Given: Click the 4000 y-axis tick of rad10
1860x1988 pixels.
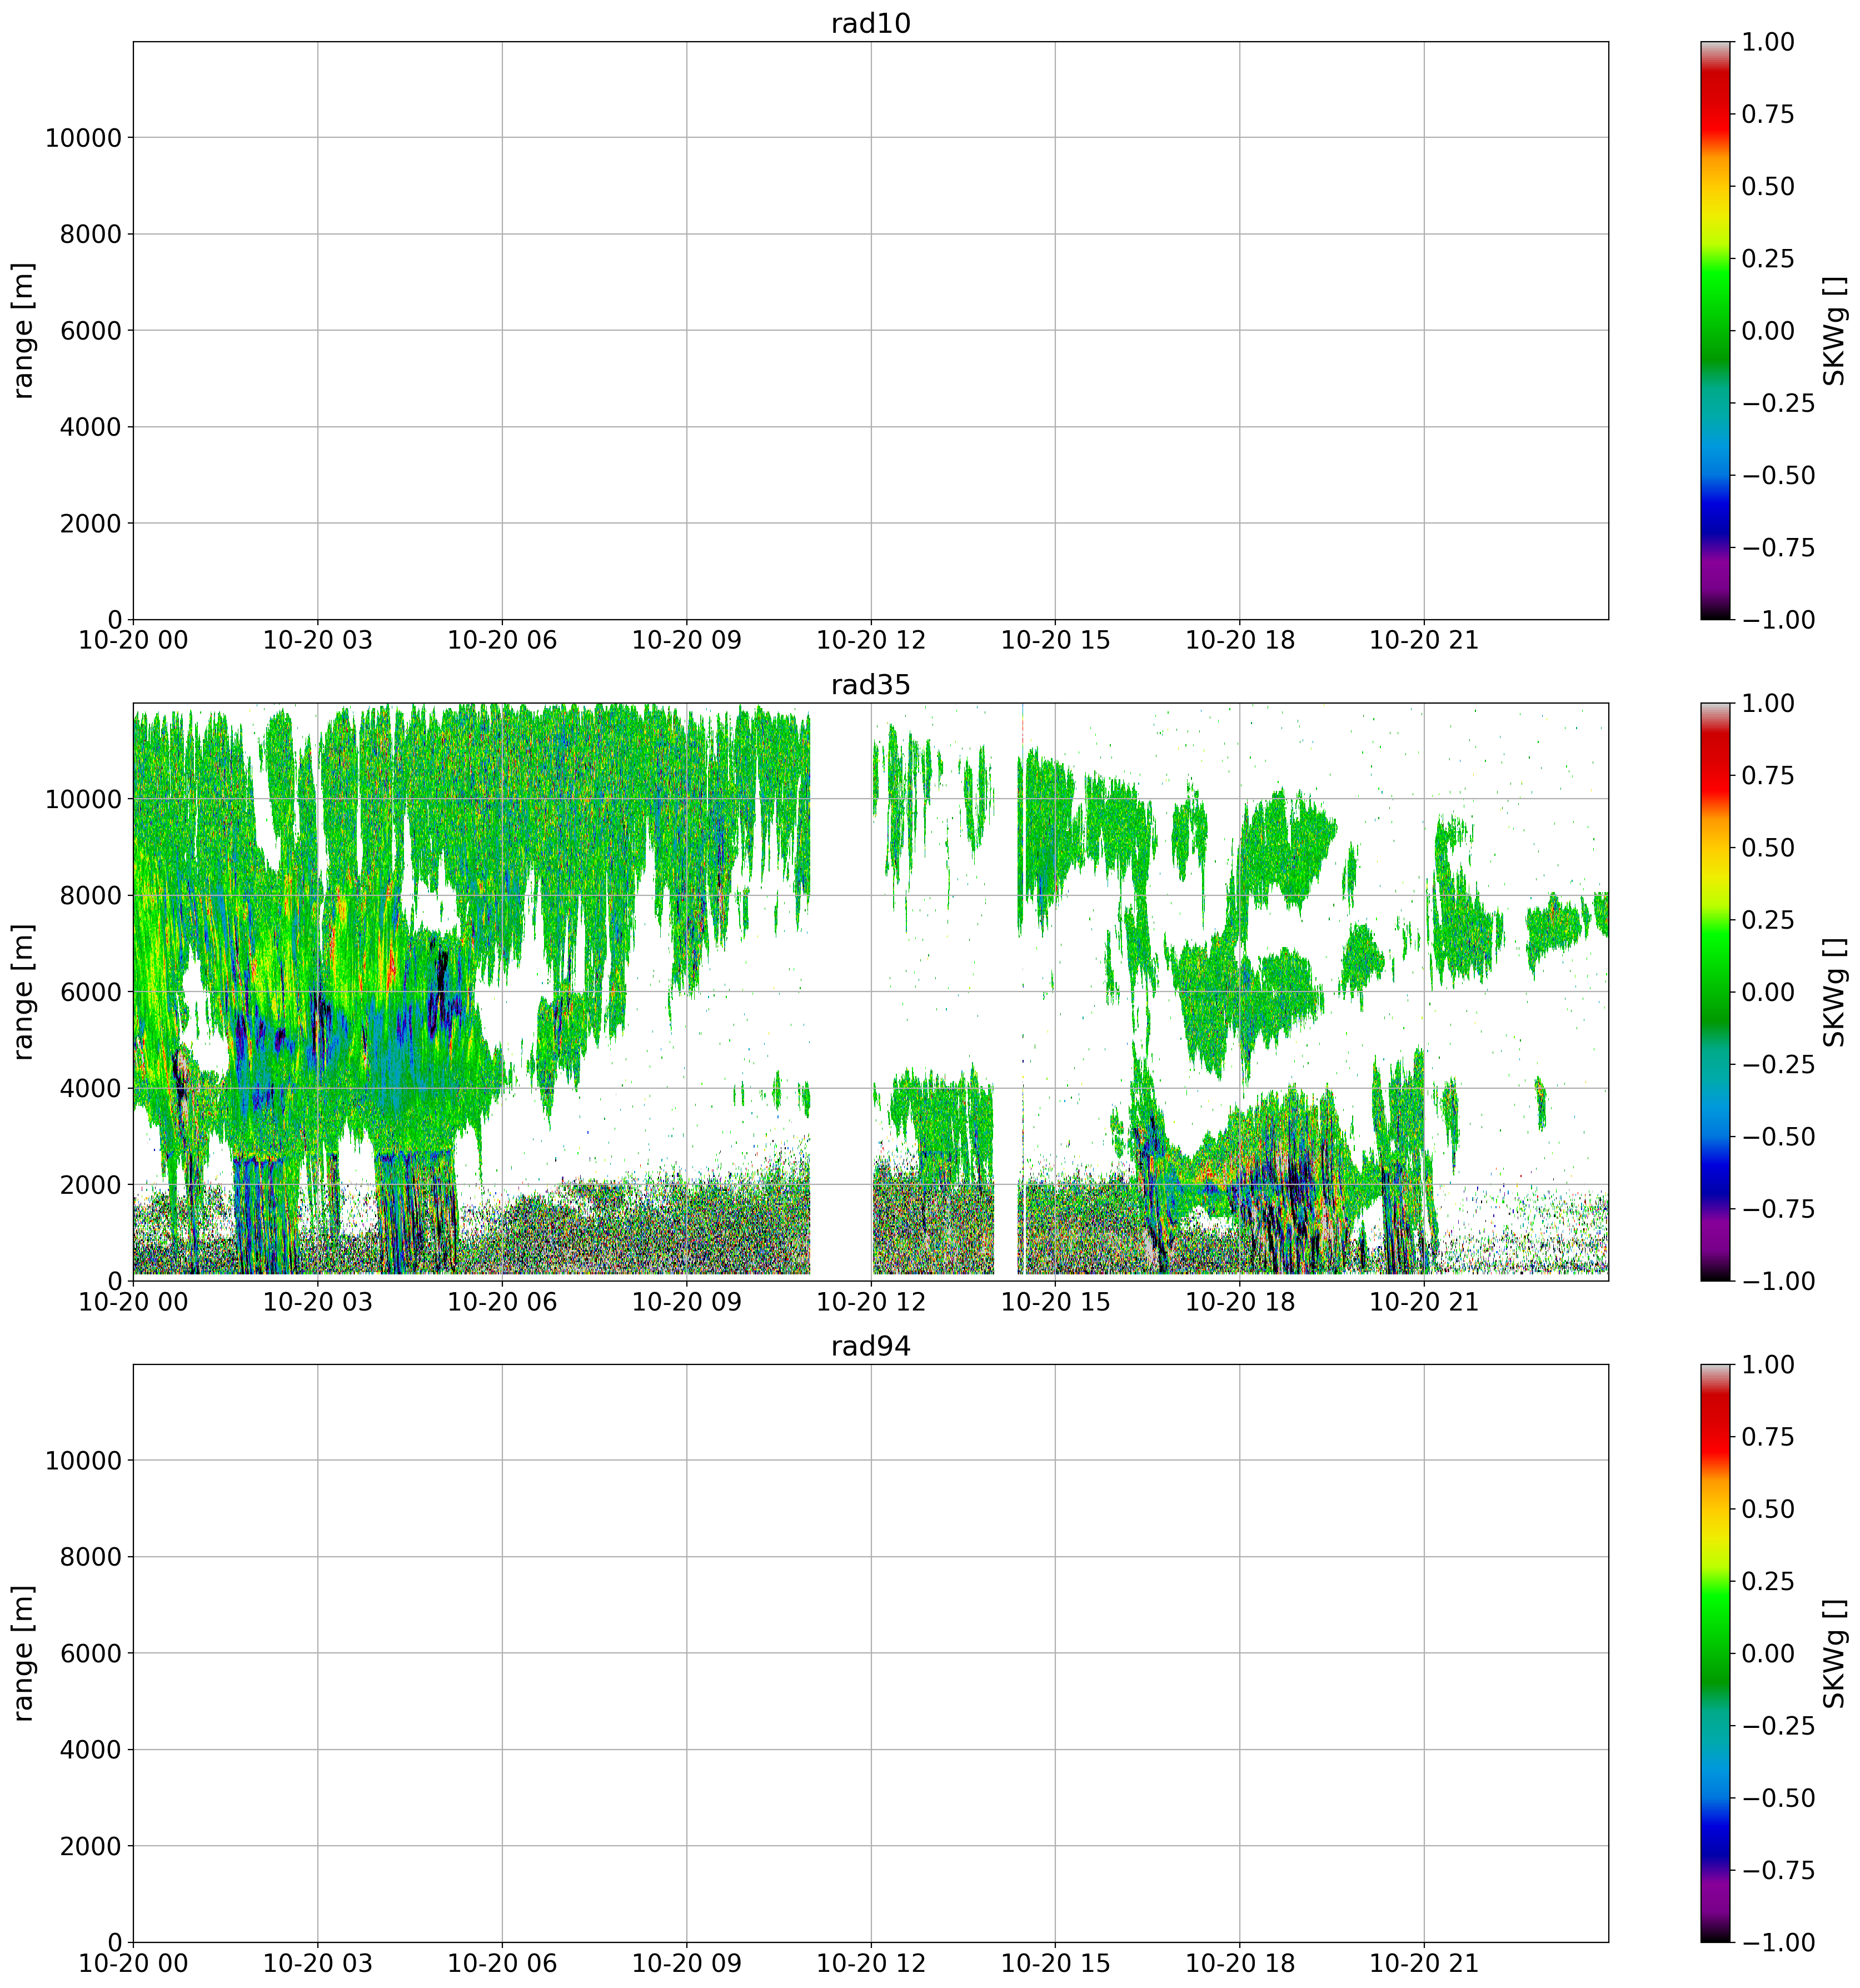Looking at the screenshot, I should [90, 427].
